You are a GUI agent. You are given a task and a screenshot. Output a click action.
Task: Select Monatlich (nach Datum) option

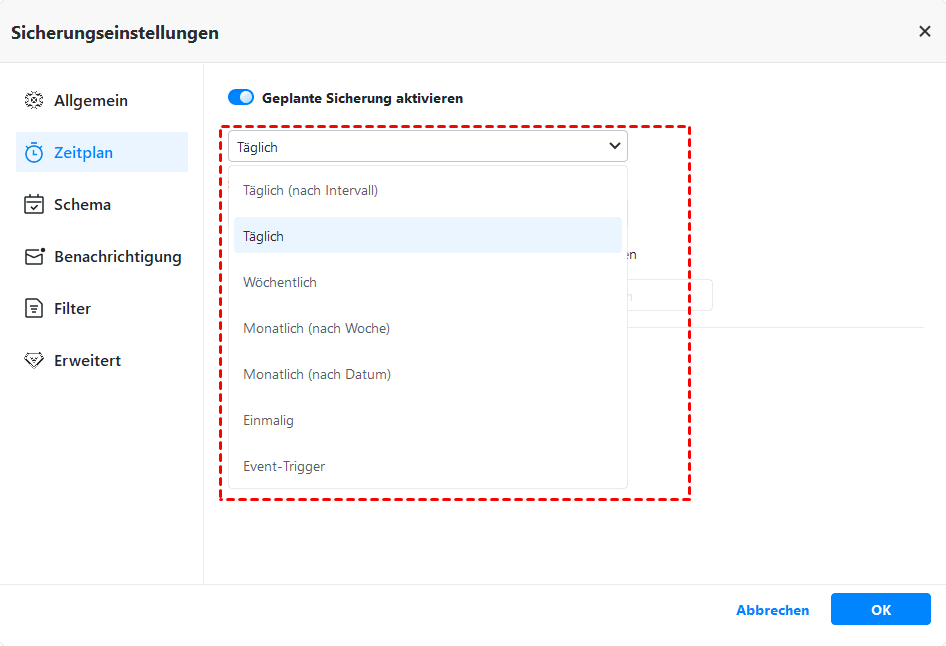click(317, 374)
